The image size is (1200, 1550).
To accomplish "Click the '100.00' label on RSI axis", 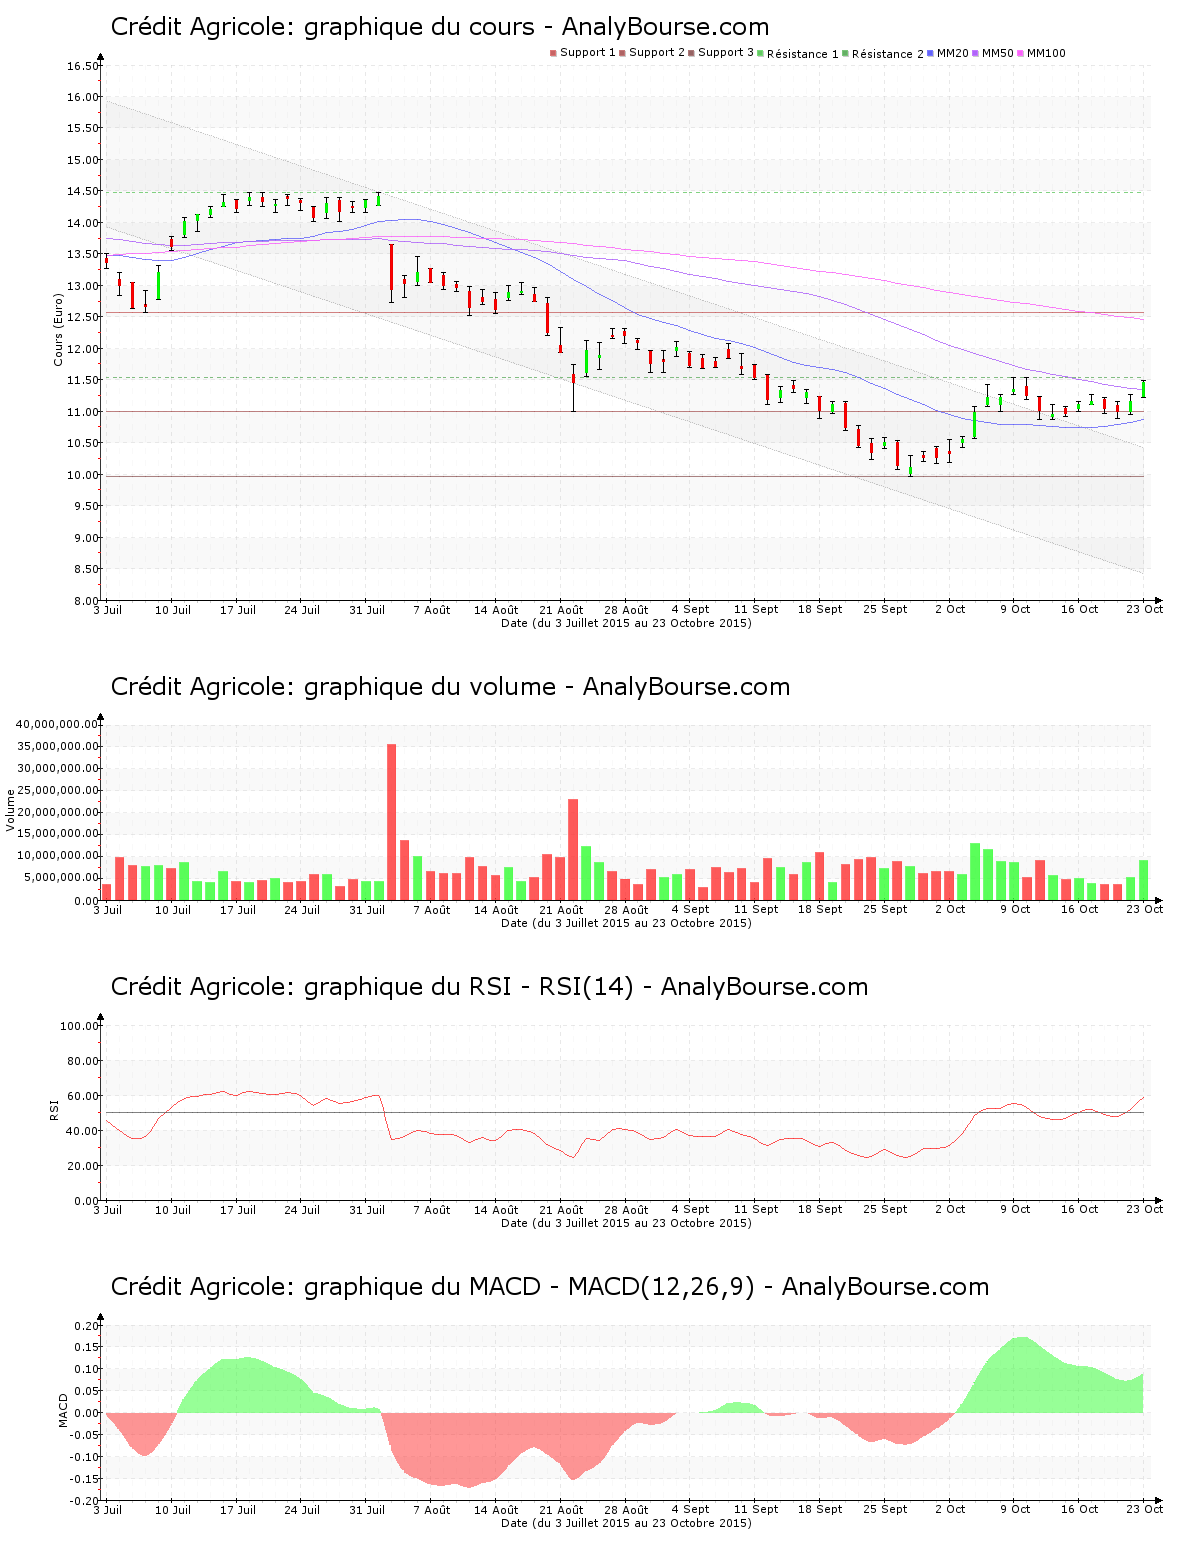I will point(79,1026).
